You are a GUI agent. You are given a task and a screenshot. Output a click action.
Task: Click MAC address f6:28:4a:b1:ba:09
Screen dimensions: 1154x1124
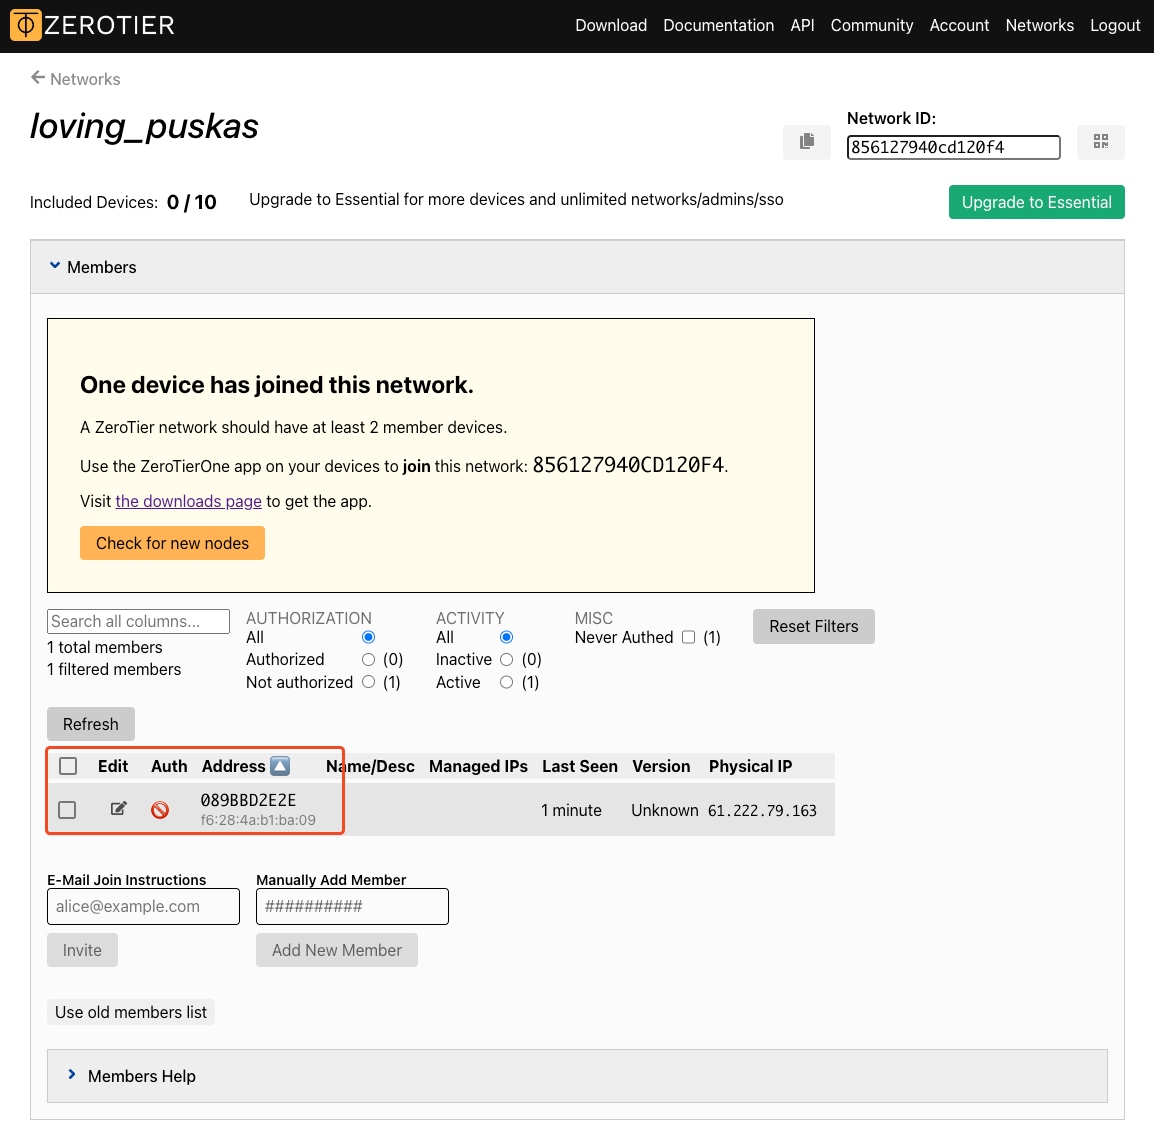[258, 820]
